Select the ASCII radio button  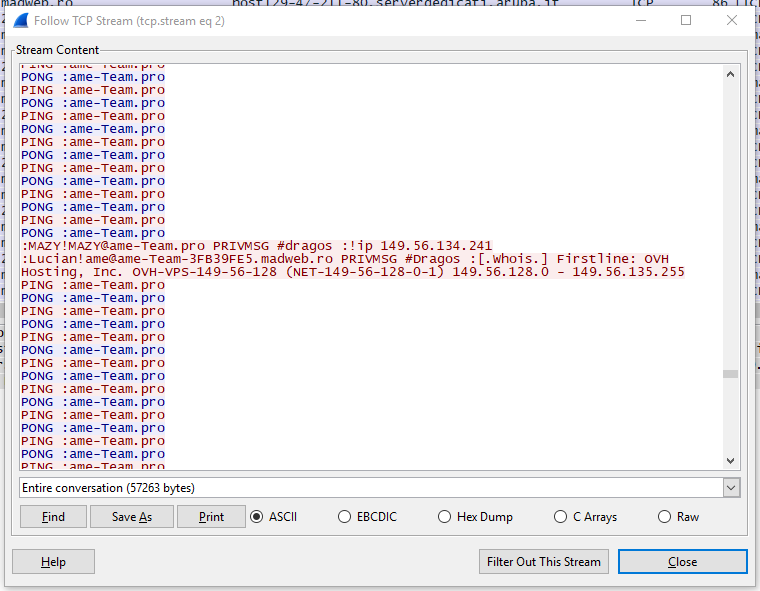pos(257,517)
